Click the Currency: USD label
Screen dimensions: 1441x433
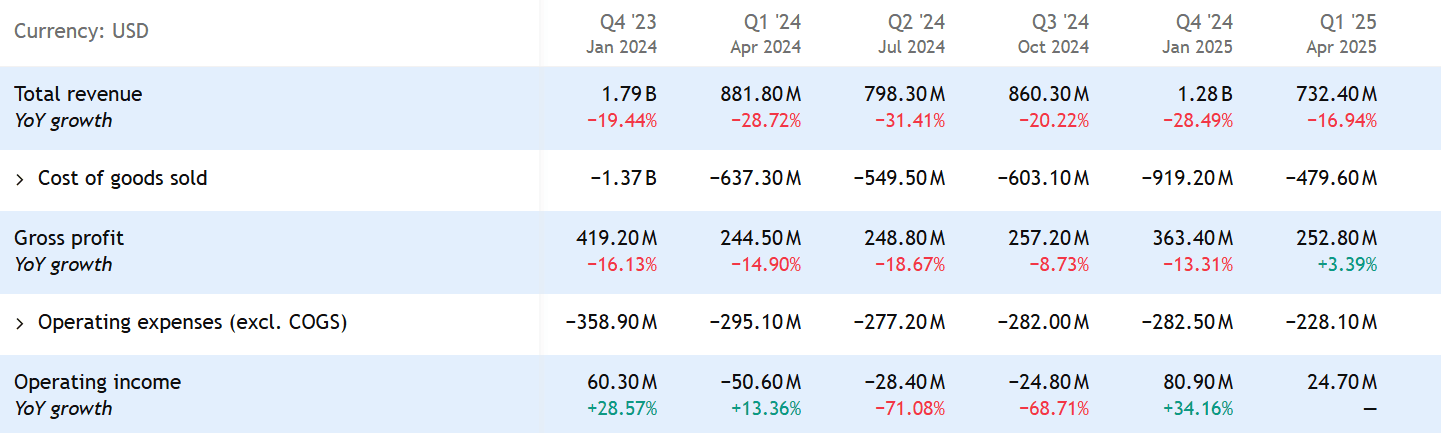[81, 31]
